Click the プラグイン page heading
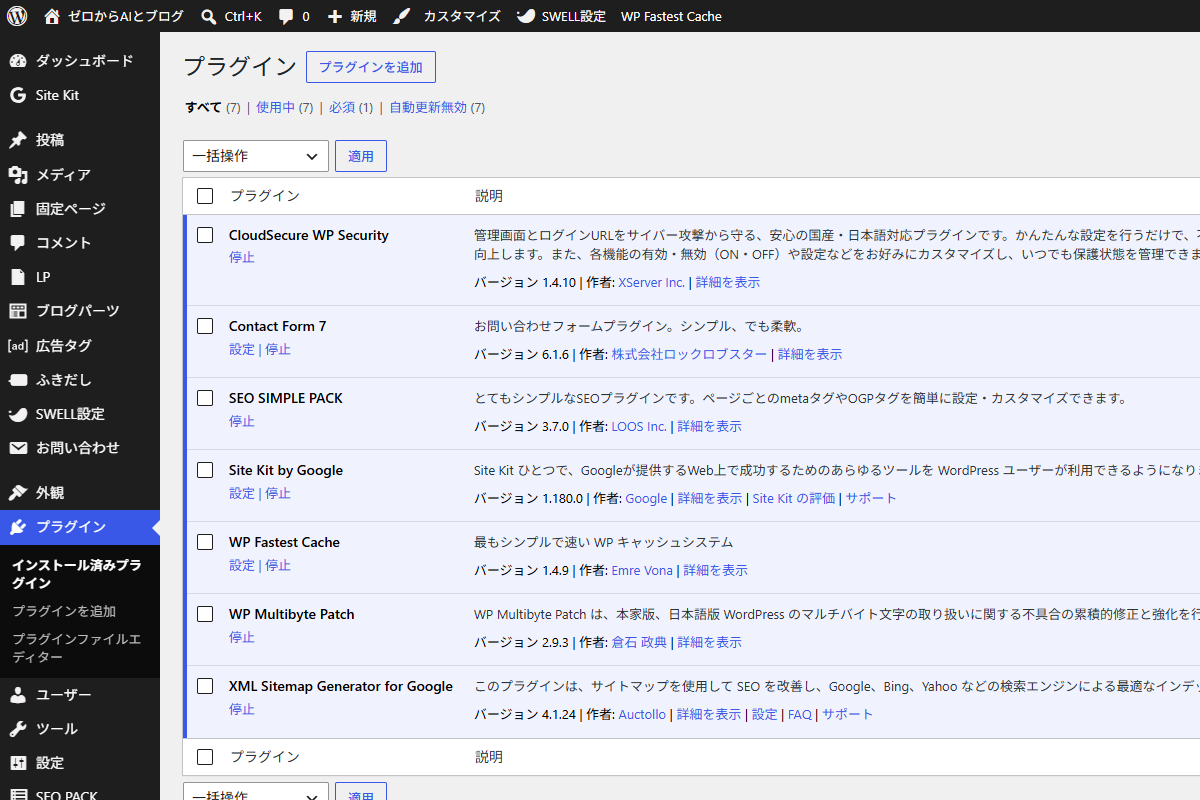Viewport: 1200px width, 800px height. pos(240,66)
